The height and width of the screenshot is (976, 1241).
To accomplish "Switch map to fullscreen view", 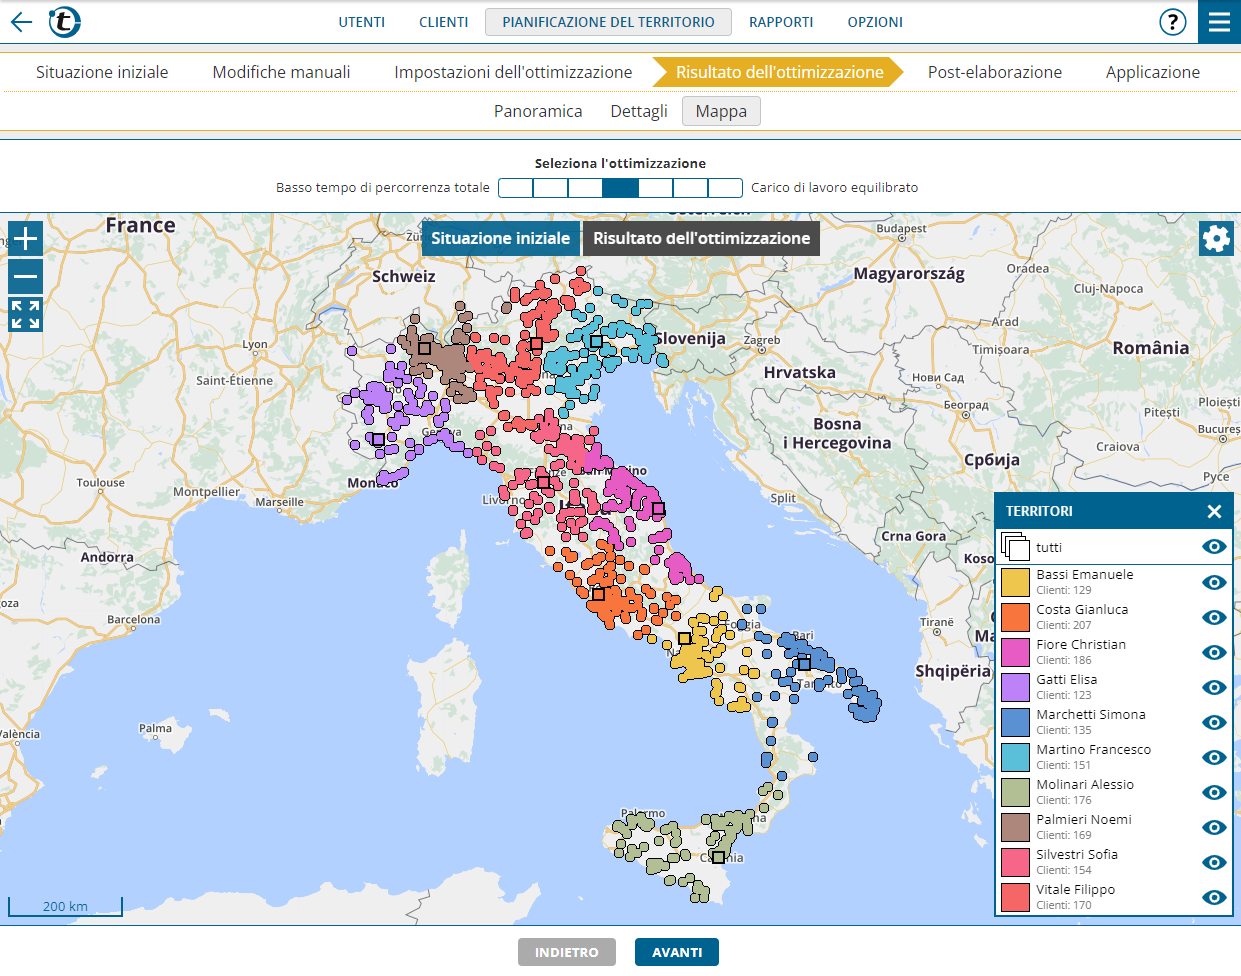I will (26, 314).
